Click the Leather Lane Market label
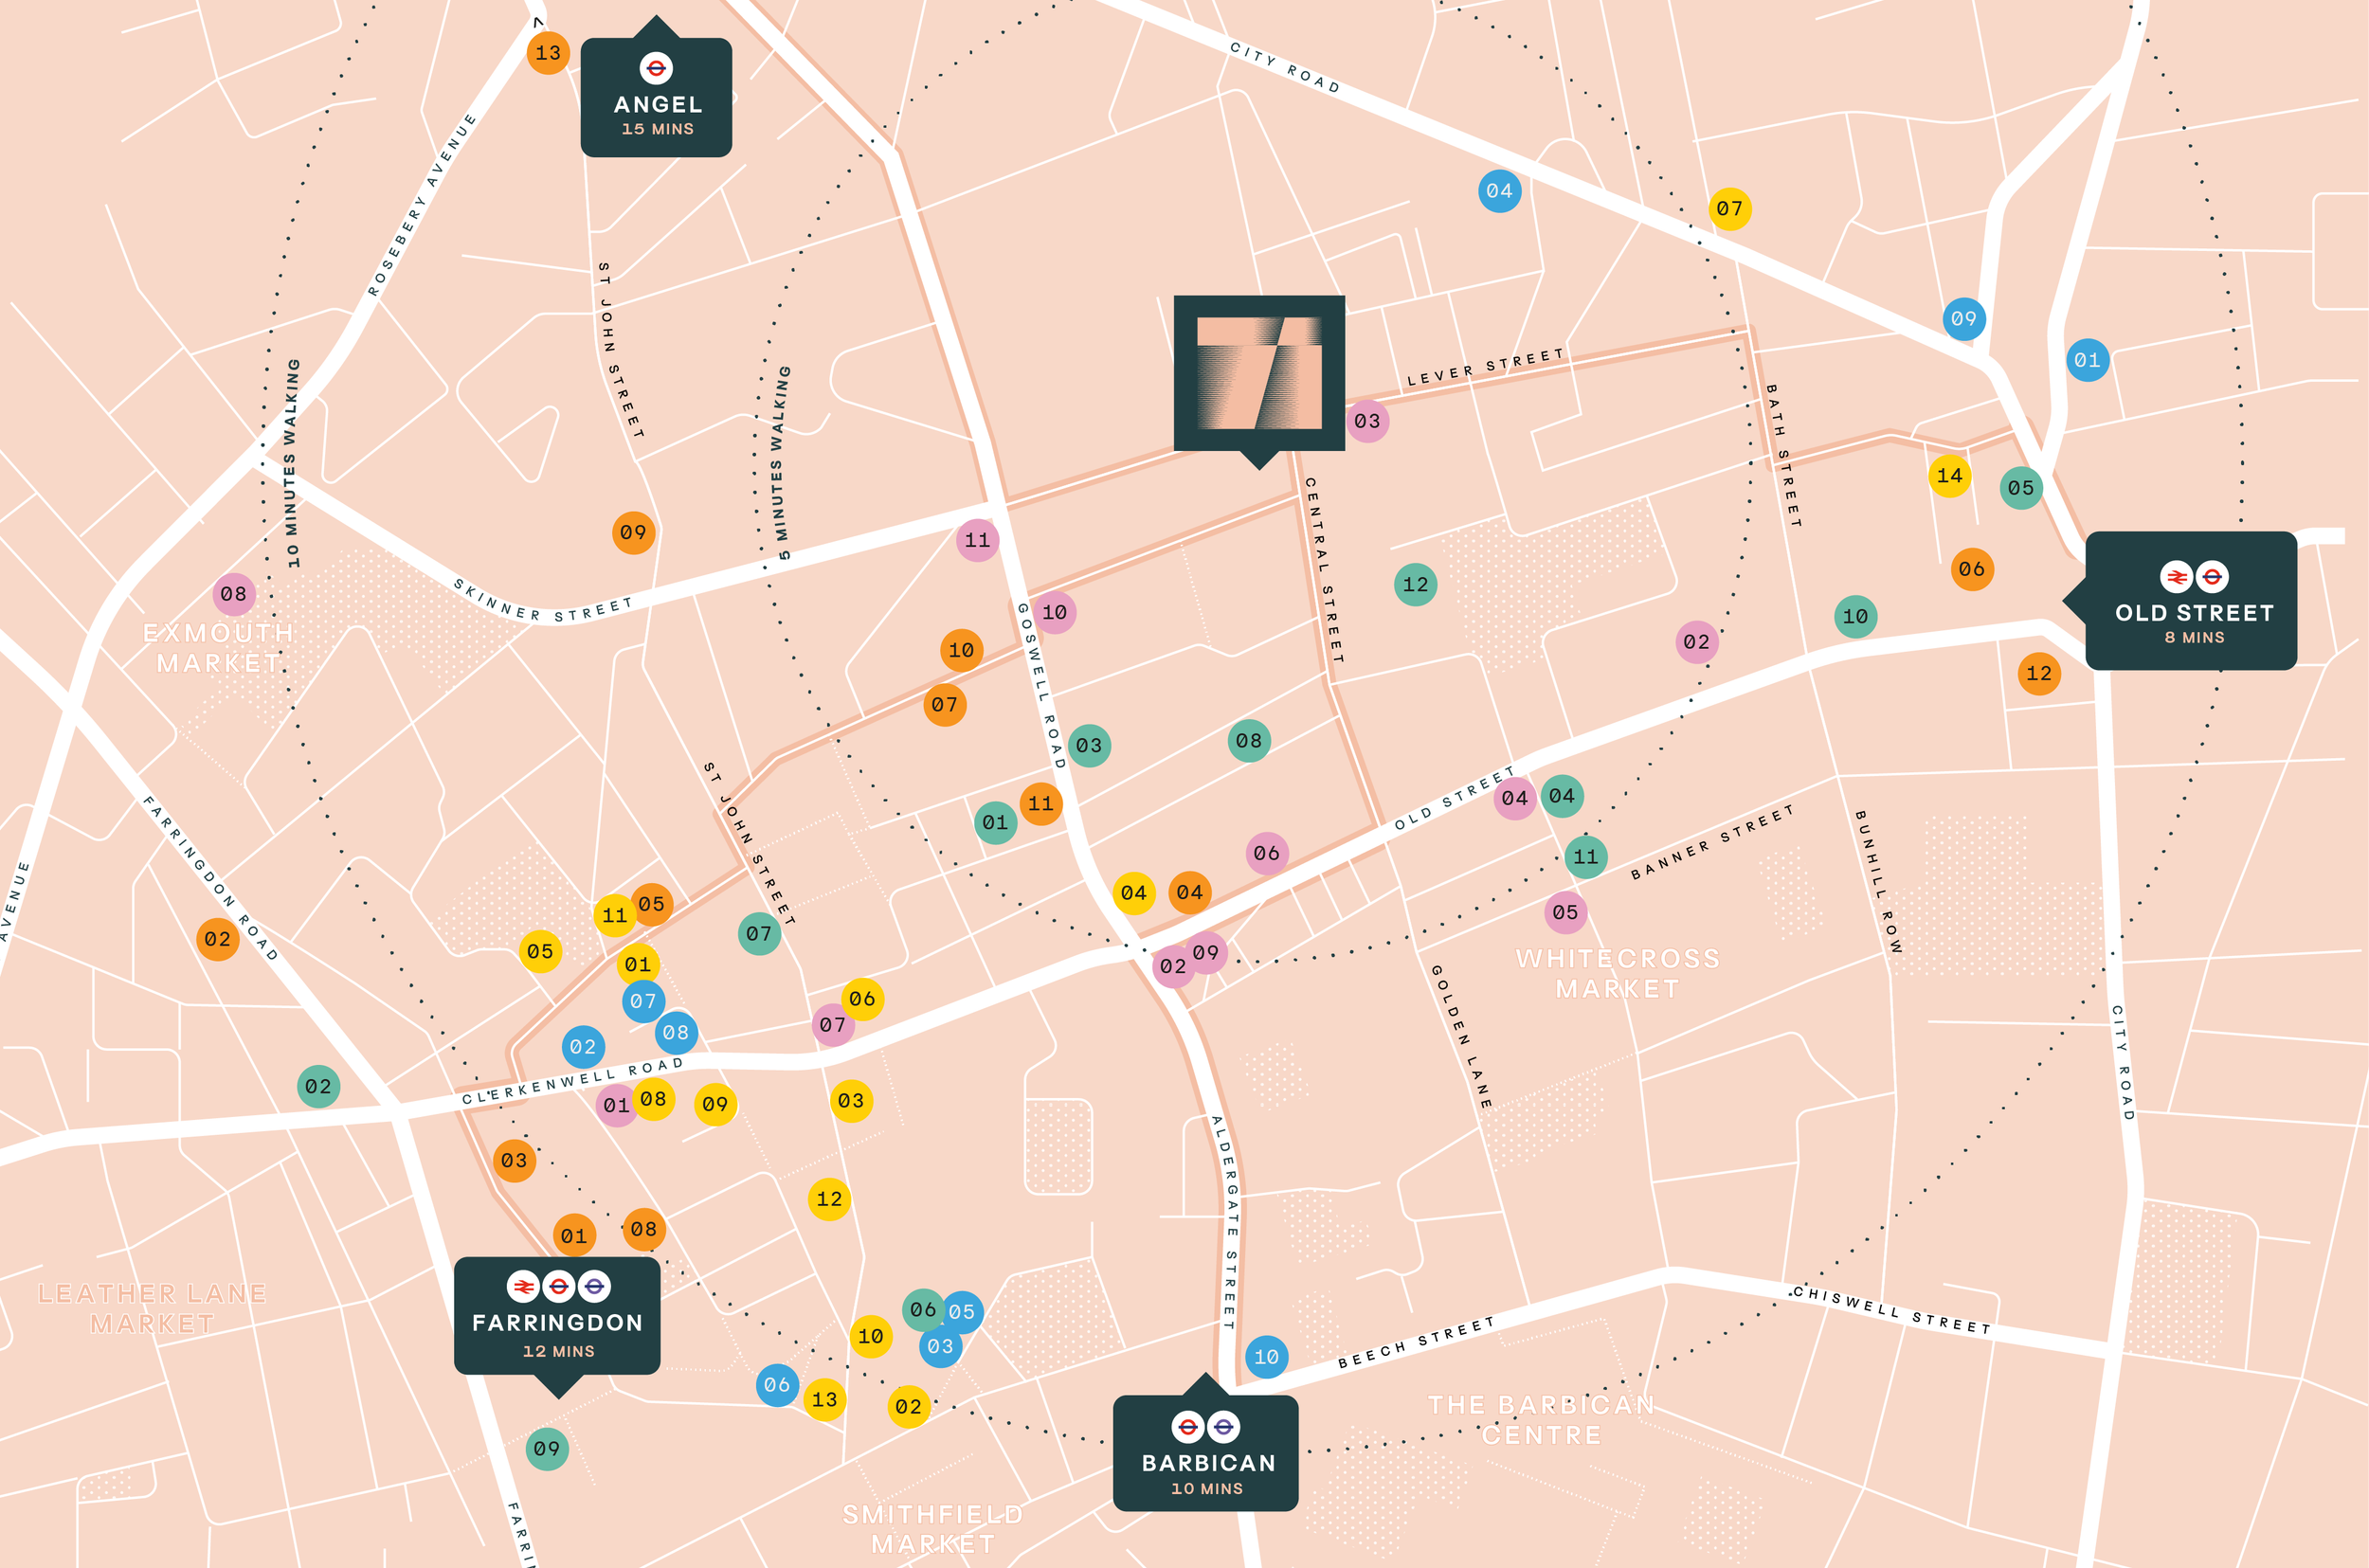The height and width of the screenshot is (1568, 2369). tap(152, 1308)
